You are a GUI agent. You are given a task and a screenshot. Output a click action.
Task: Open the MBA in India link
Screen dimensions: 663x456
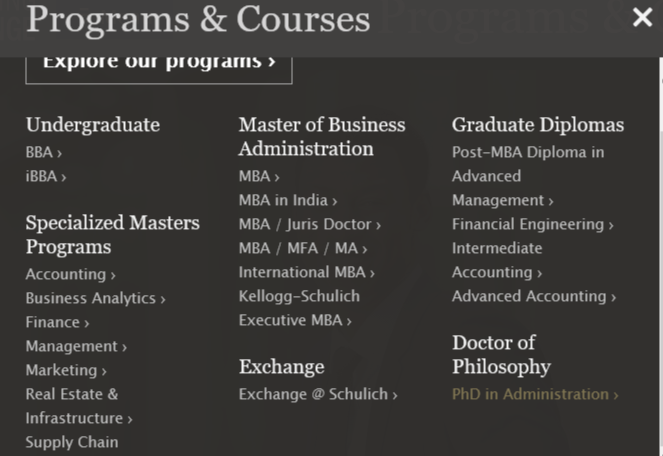[x=288, y=200]
